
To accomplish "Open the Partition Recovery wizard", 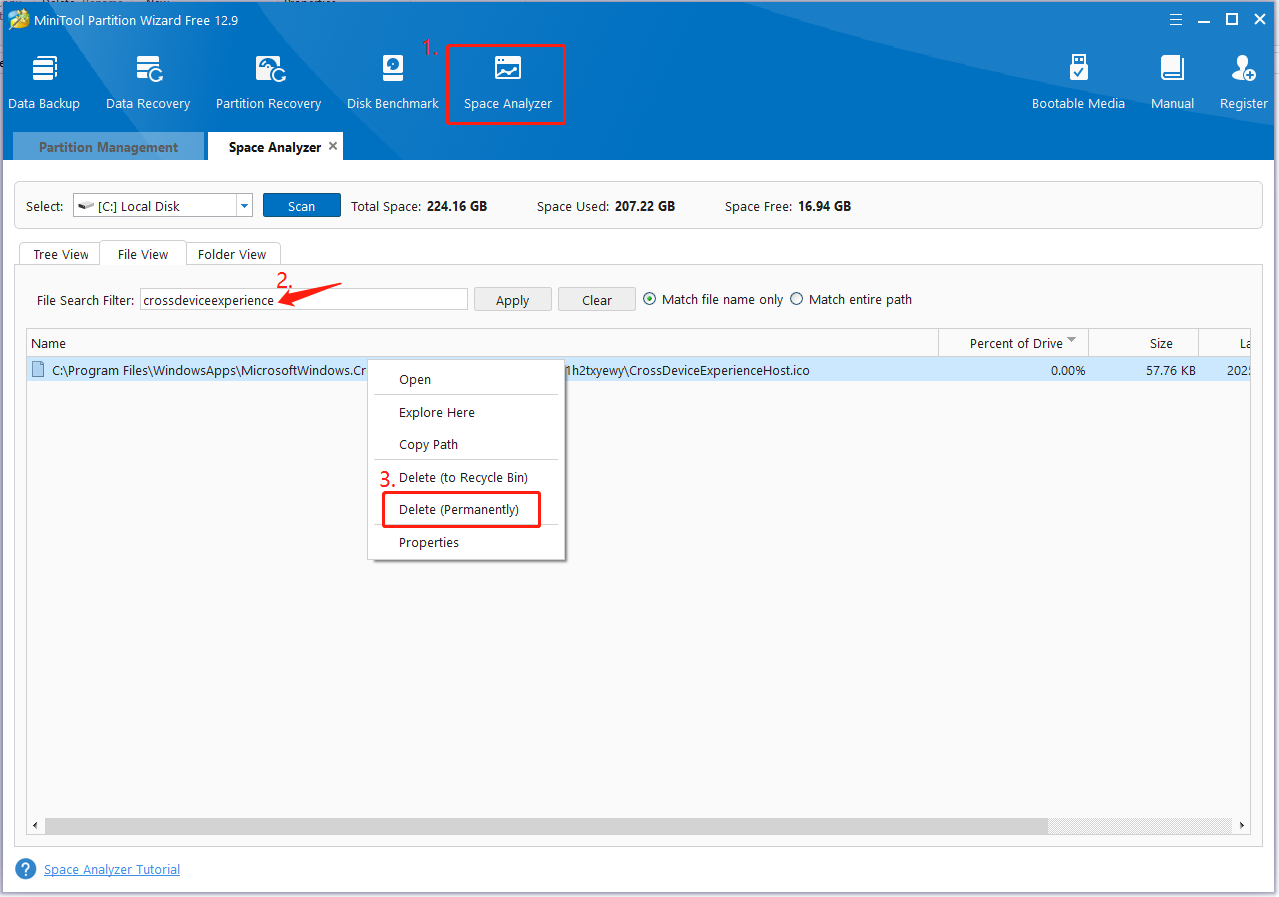I will click(268, 82).
